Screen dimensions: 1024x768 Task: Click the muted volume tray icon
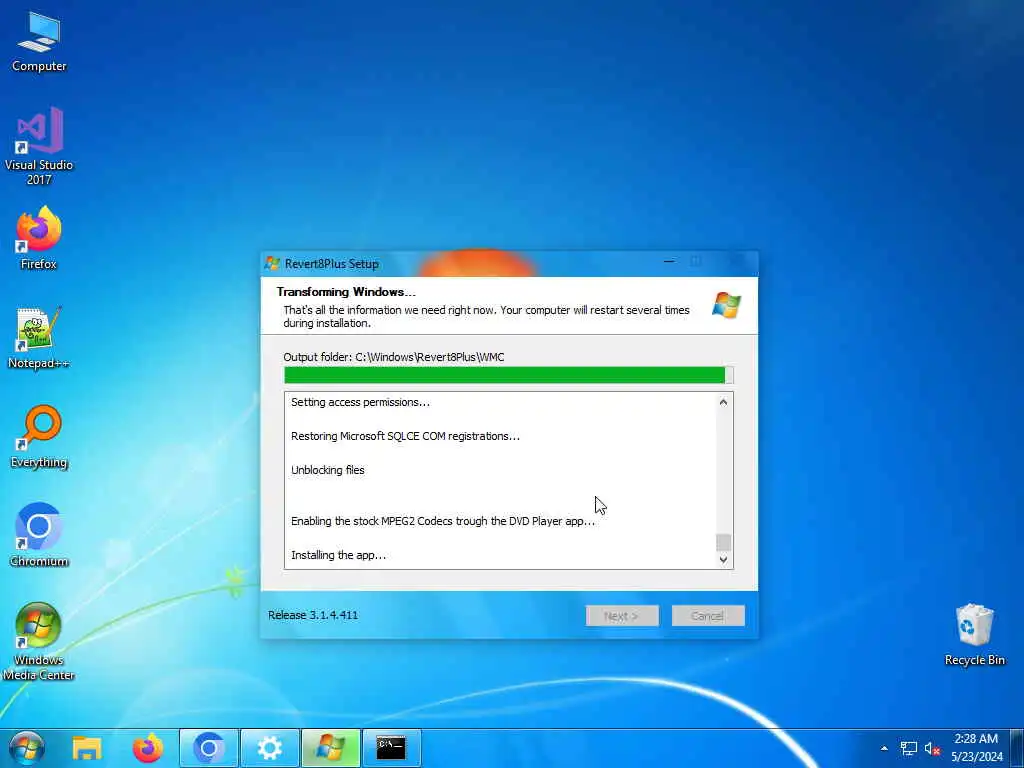[932, 748]
